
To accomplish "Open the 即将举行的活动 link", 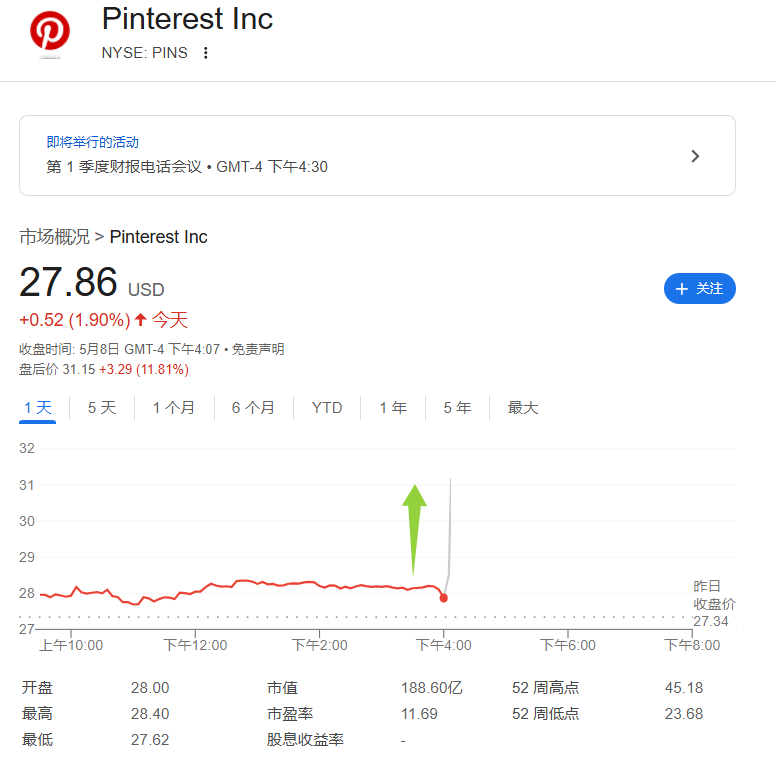I will [93, 143].
